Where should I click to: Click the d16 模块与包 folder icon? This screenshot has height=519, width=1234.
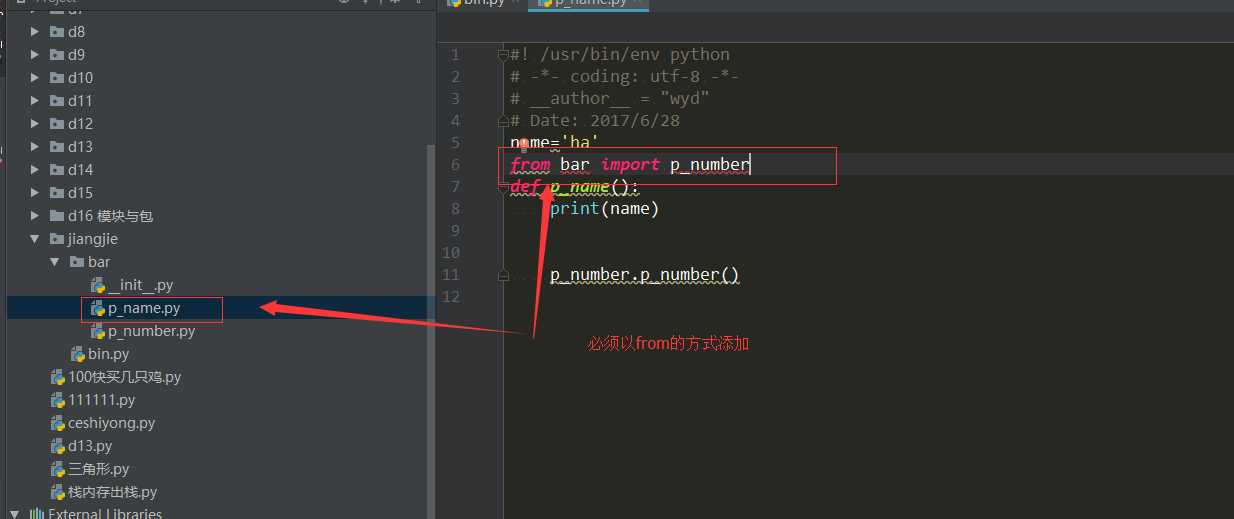(x=57, y=216)
